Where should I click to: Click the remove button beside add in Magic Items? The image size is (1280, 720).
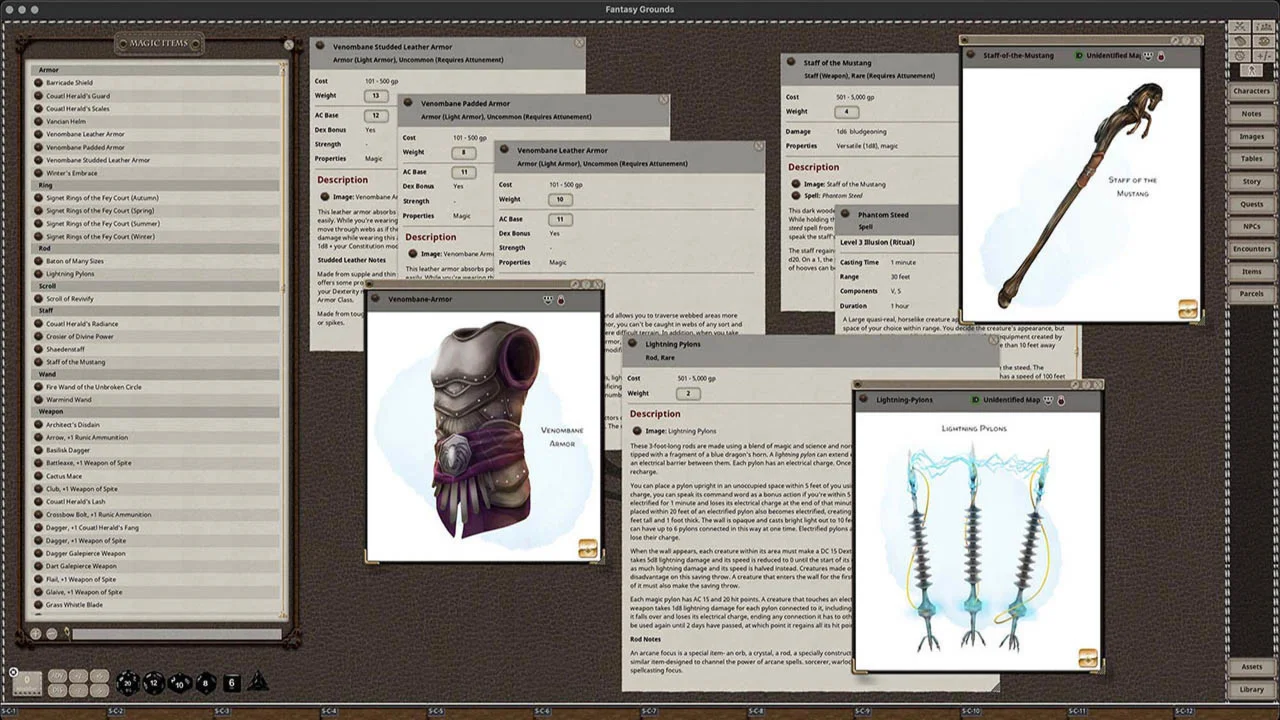pos(52,633)
